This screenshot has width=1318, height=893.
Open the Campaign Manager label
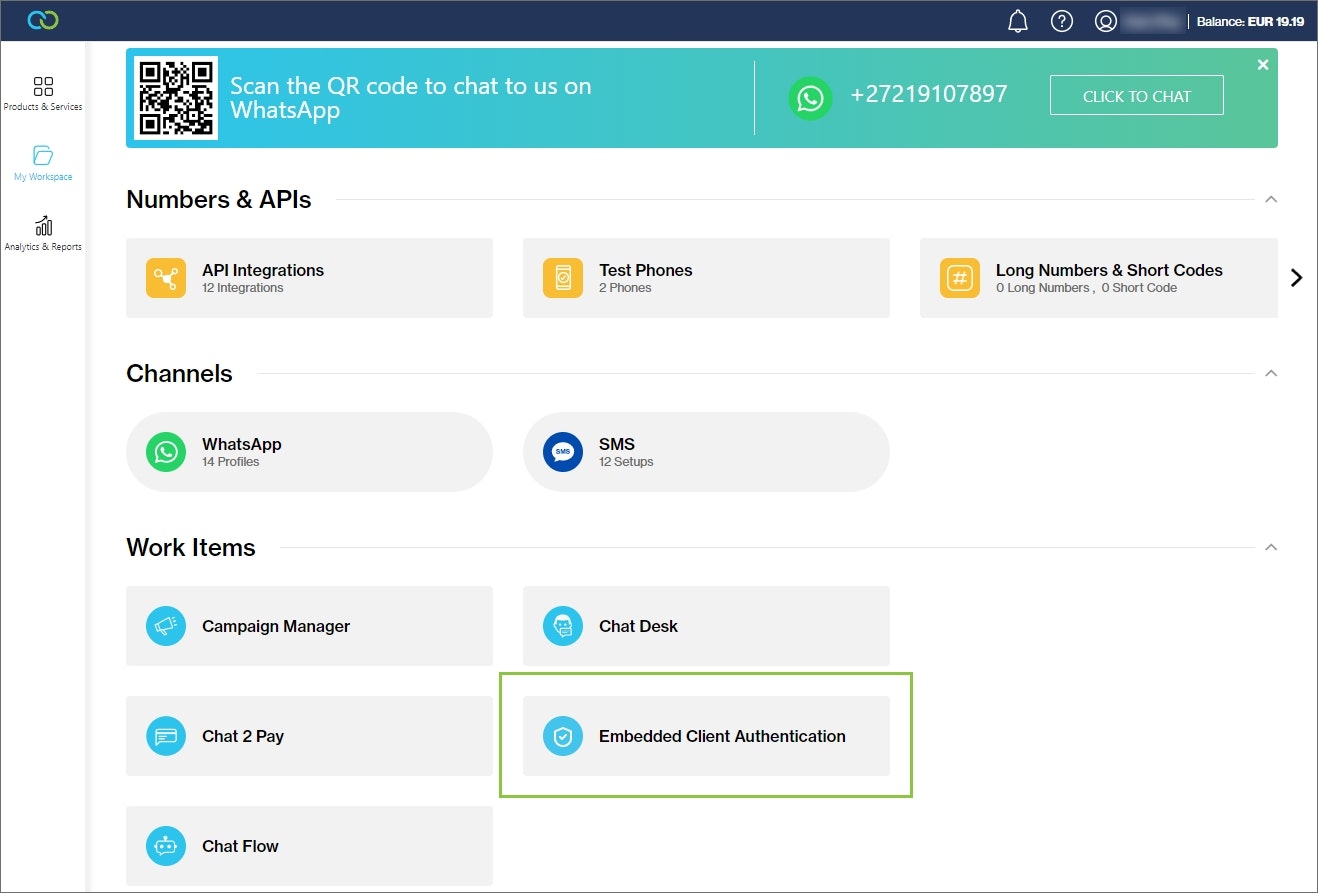(276, 626)
